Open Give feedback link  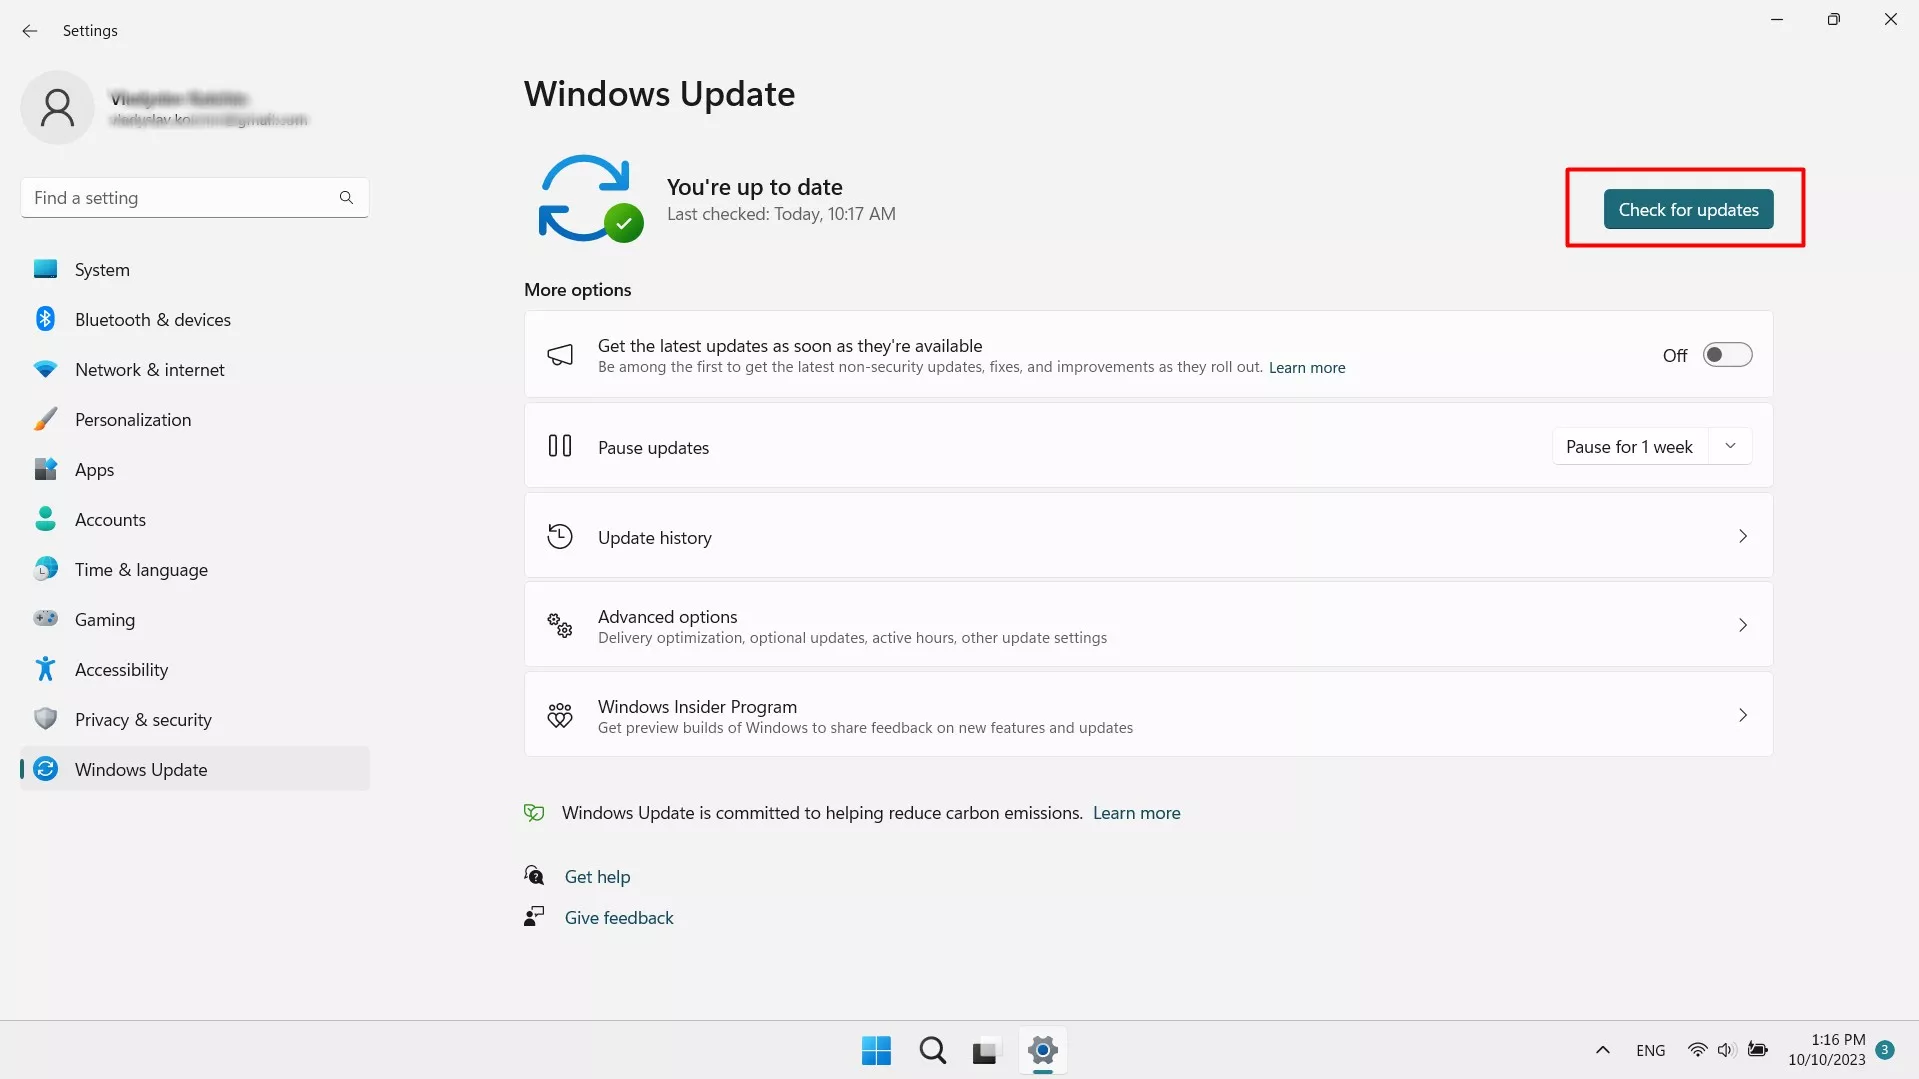coord(619,918)
